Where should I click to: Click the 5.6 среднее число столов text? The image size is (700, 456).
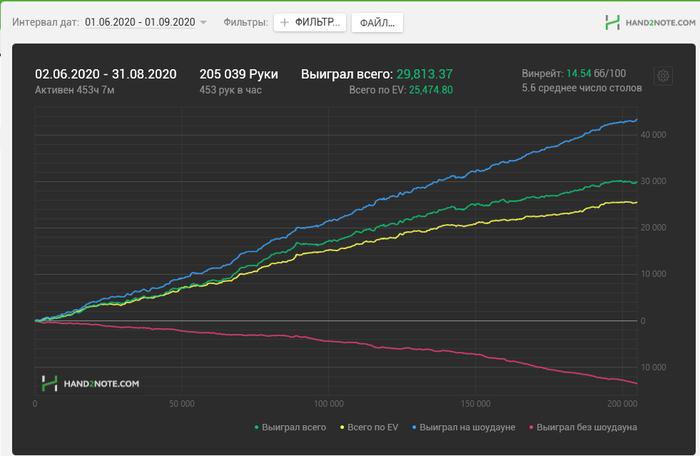point(582,88)
